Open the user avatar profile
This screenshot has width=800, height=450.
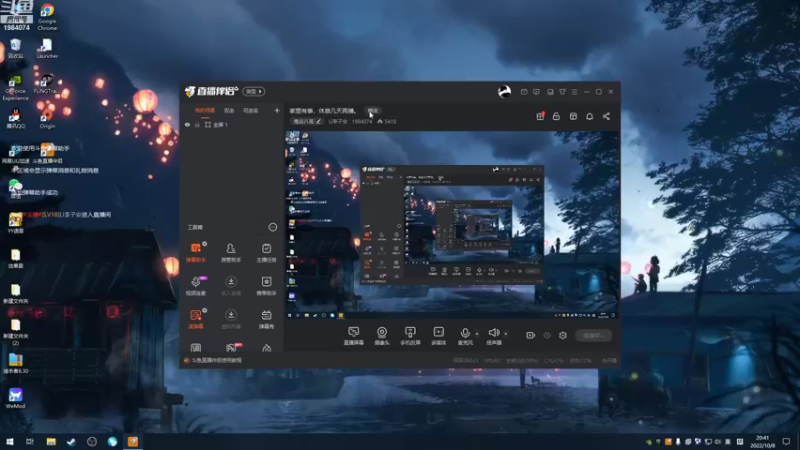[x=504, y=91]
